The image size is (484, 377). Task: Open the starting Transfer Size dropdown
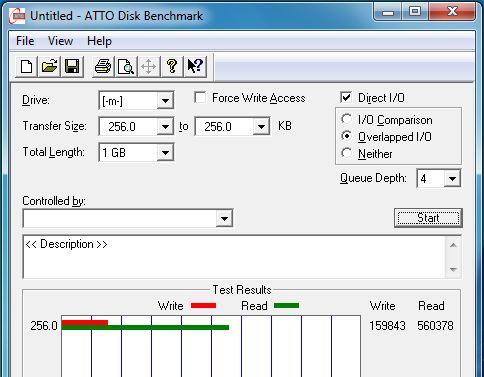(165, 126)
